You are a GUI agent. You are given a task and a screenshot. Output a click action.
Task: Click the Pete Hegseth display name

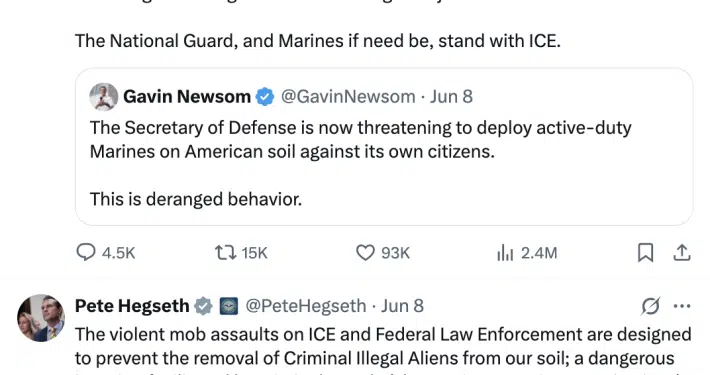pos(132,306)
